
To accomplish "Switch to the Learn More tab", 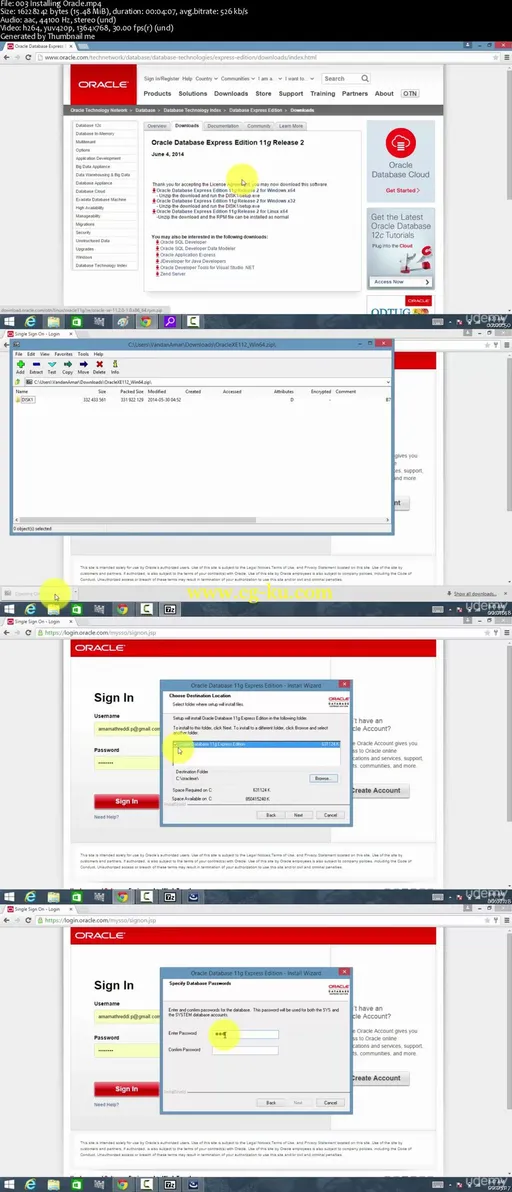I will pyautogui.click(x=291, y=125).
